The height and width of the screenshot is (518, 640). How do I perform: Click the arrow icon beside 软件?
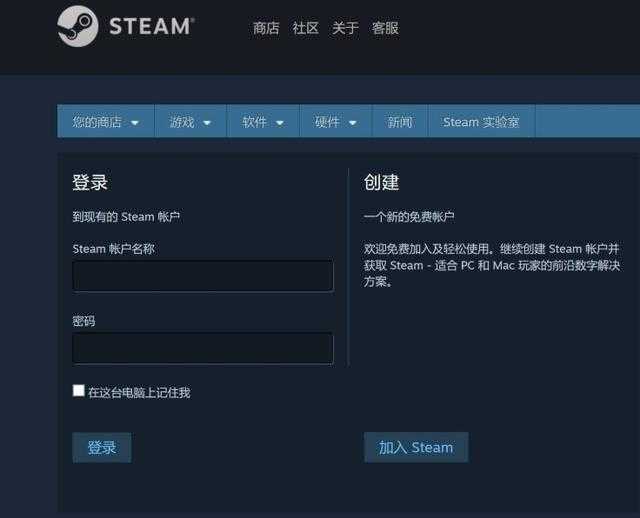[280, 123]
